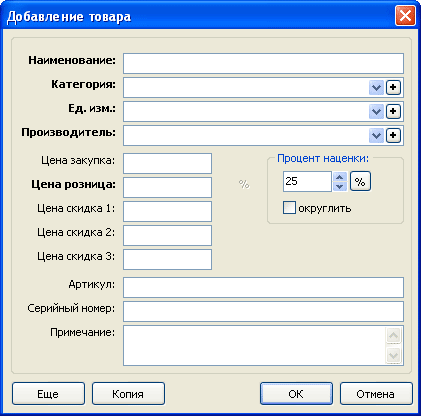This screenshot has height=416, width=421.
Task: Click the plus icon beside Производитель
Action: tap(393, 135)
